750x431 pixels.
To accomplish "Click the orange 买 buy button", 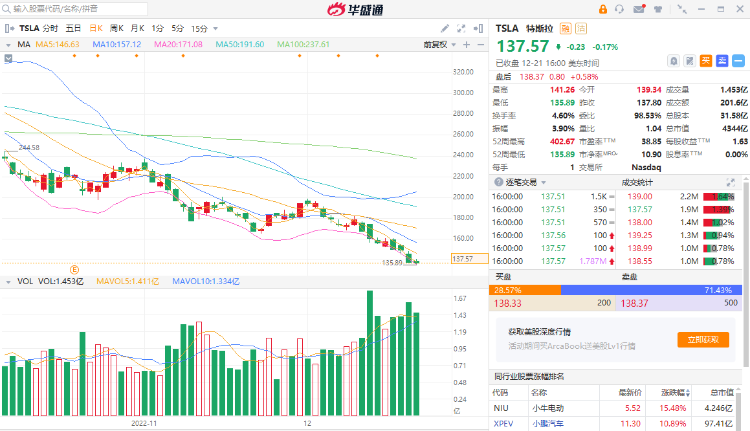I will [x=706, y=61].
